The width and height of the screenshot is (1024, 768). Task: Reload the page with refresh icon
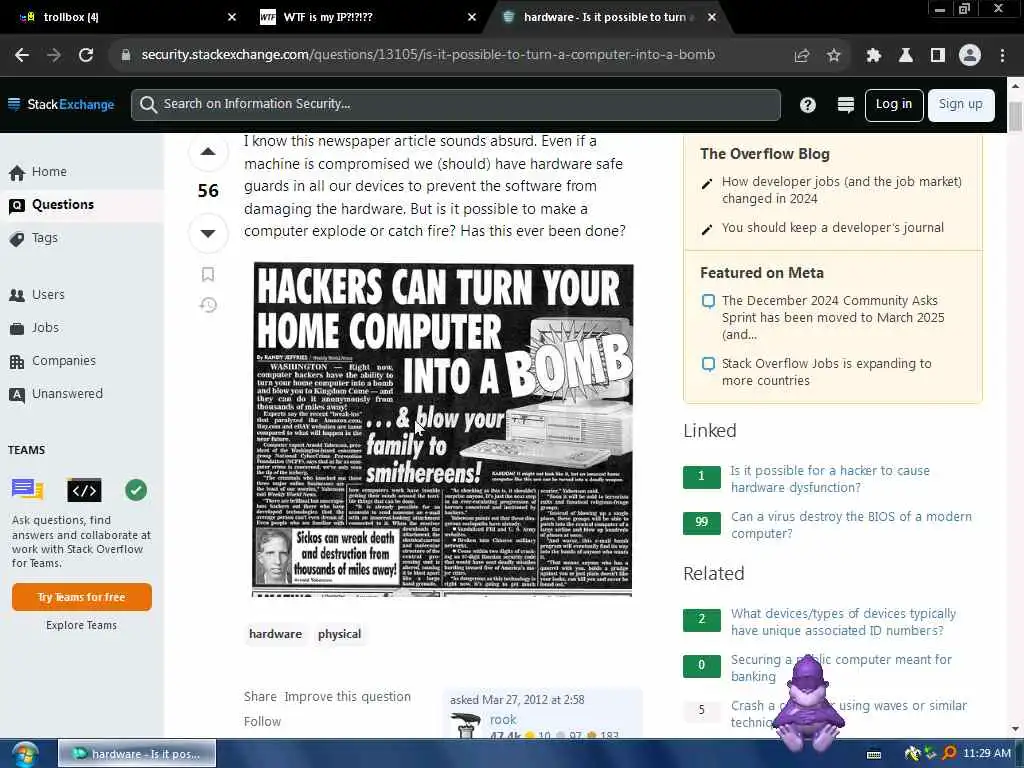(86, 55)
